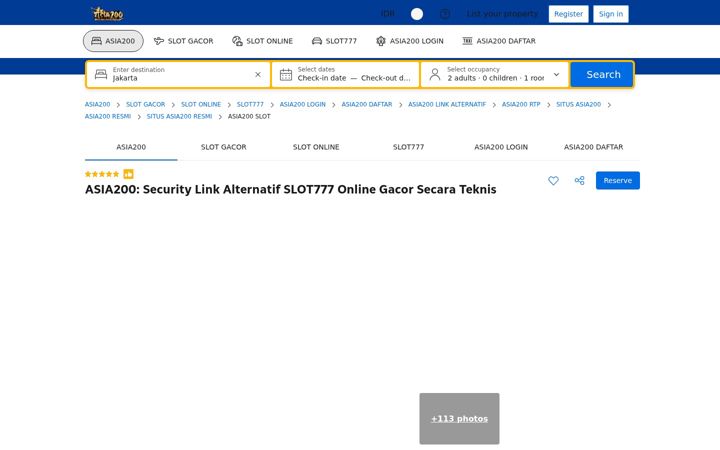Open the Sign in button

click(x=611, y=14)
